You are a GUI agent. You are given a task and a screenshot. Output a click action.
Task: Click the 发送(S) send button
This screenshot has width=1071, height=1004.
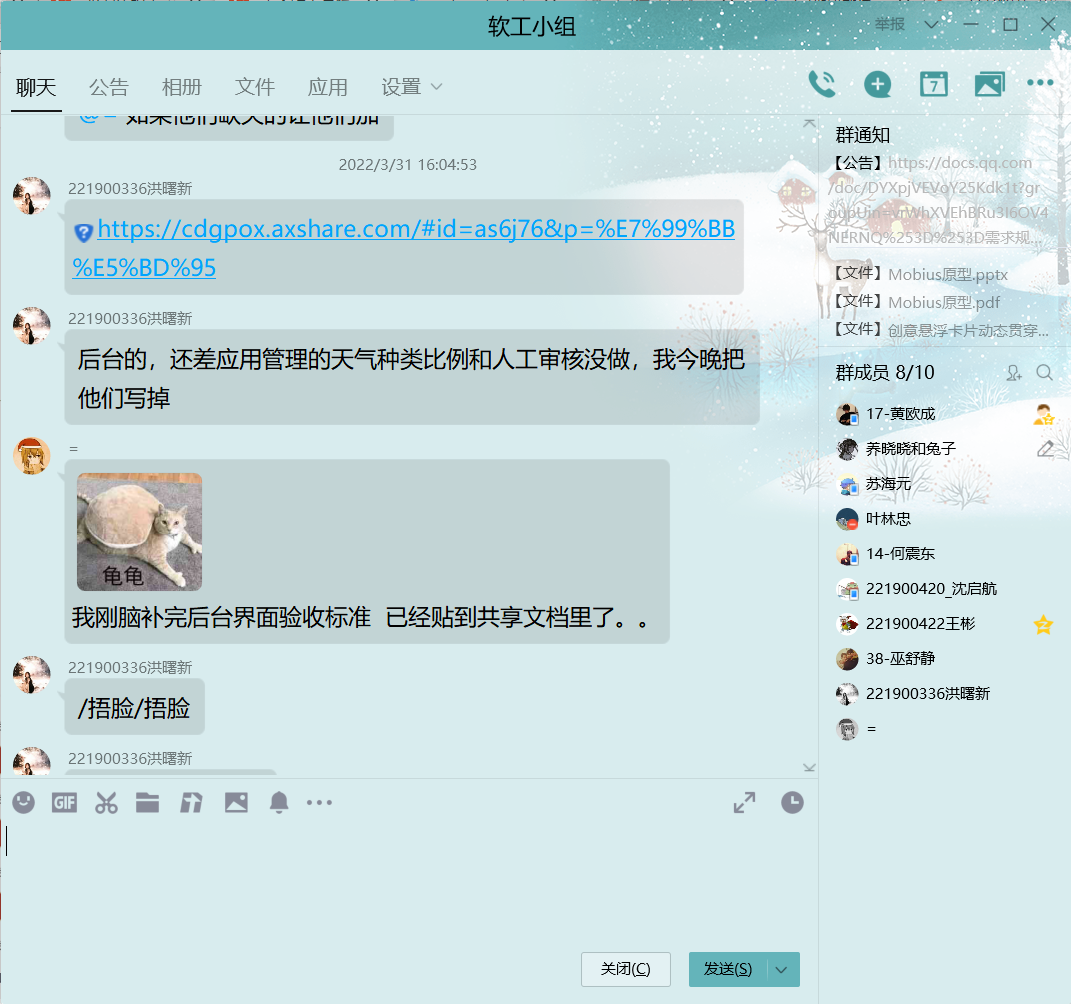728,969
